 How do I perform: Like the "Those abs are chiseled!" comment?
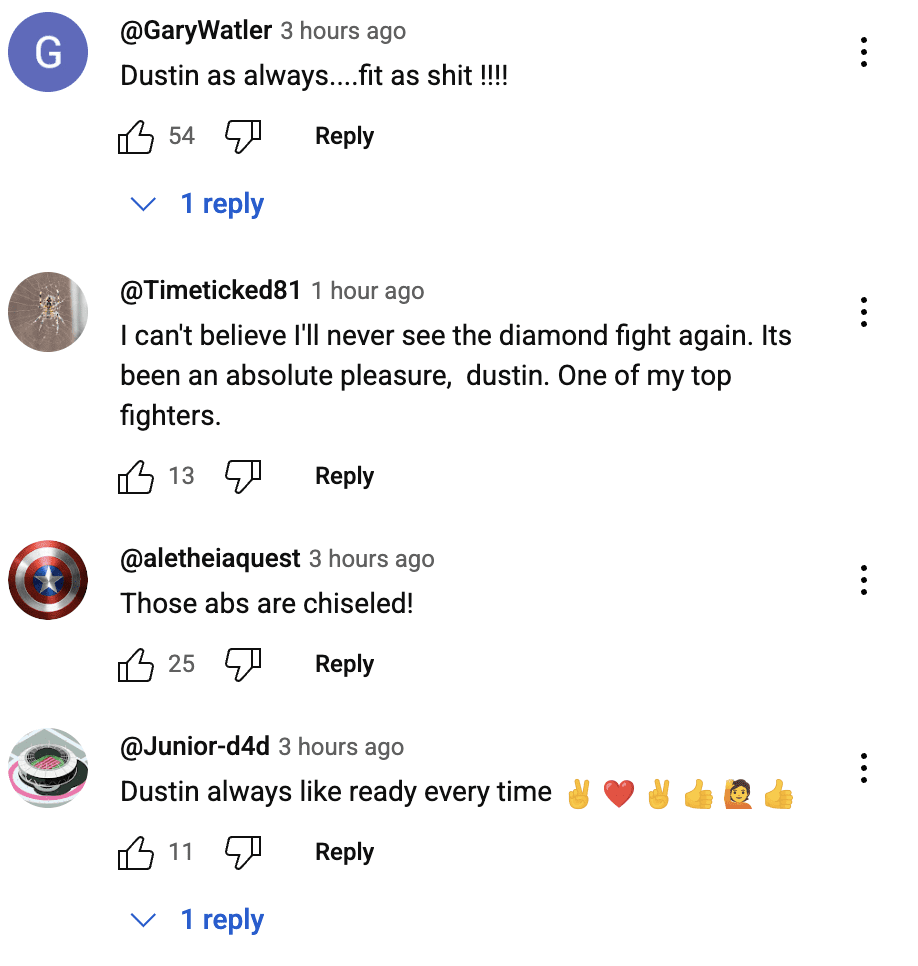pos(136,664)
